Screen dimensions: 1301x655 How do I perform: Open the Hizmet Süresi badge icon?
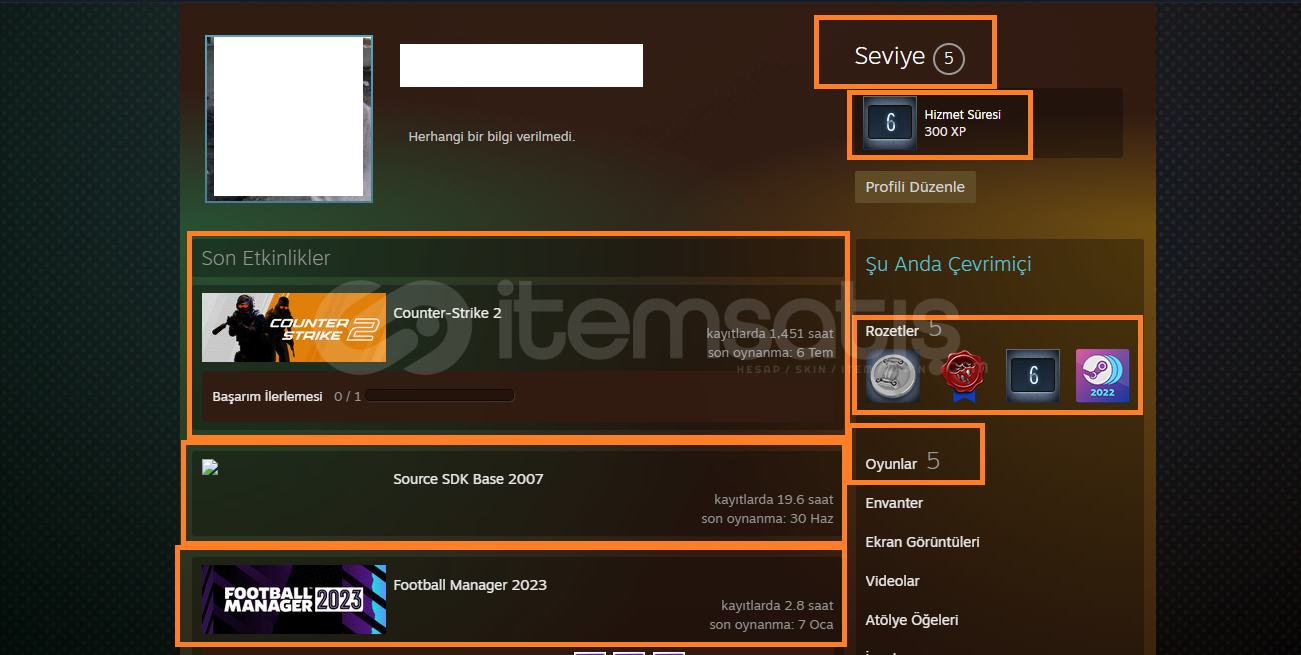889,123
